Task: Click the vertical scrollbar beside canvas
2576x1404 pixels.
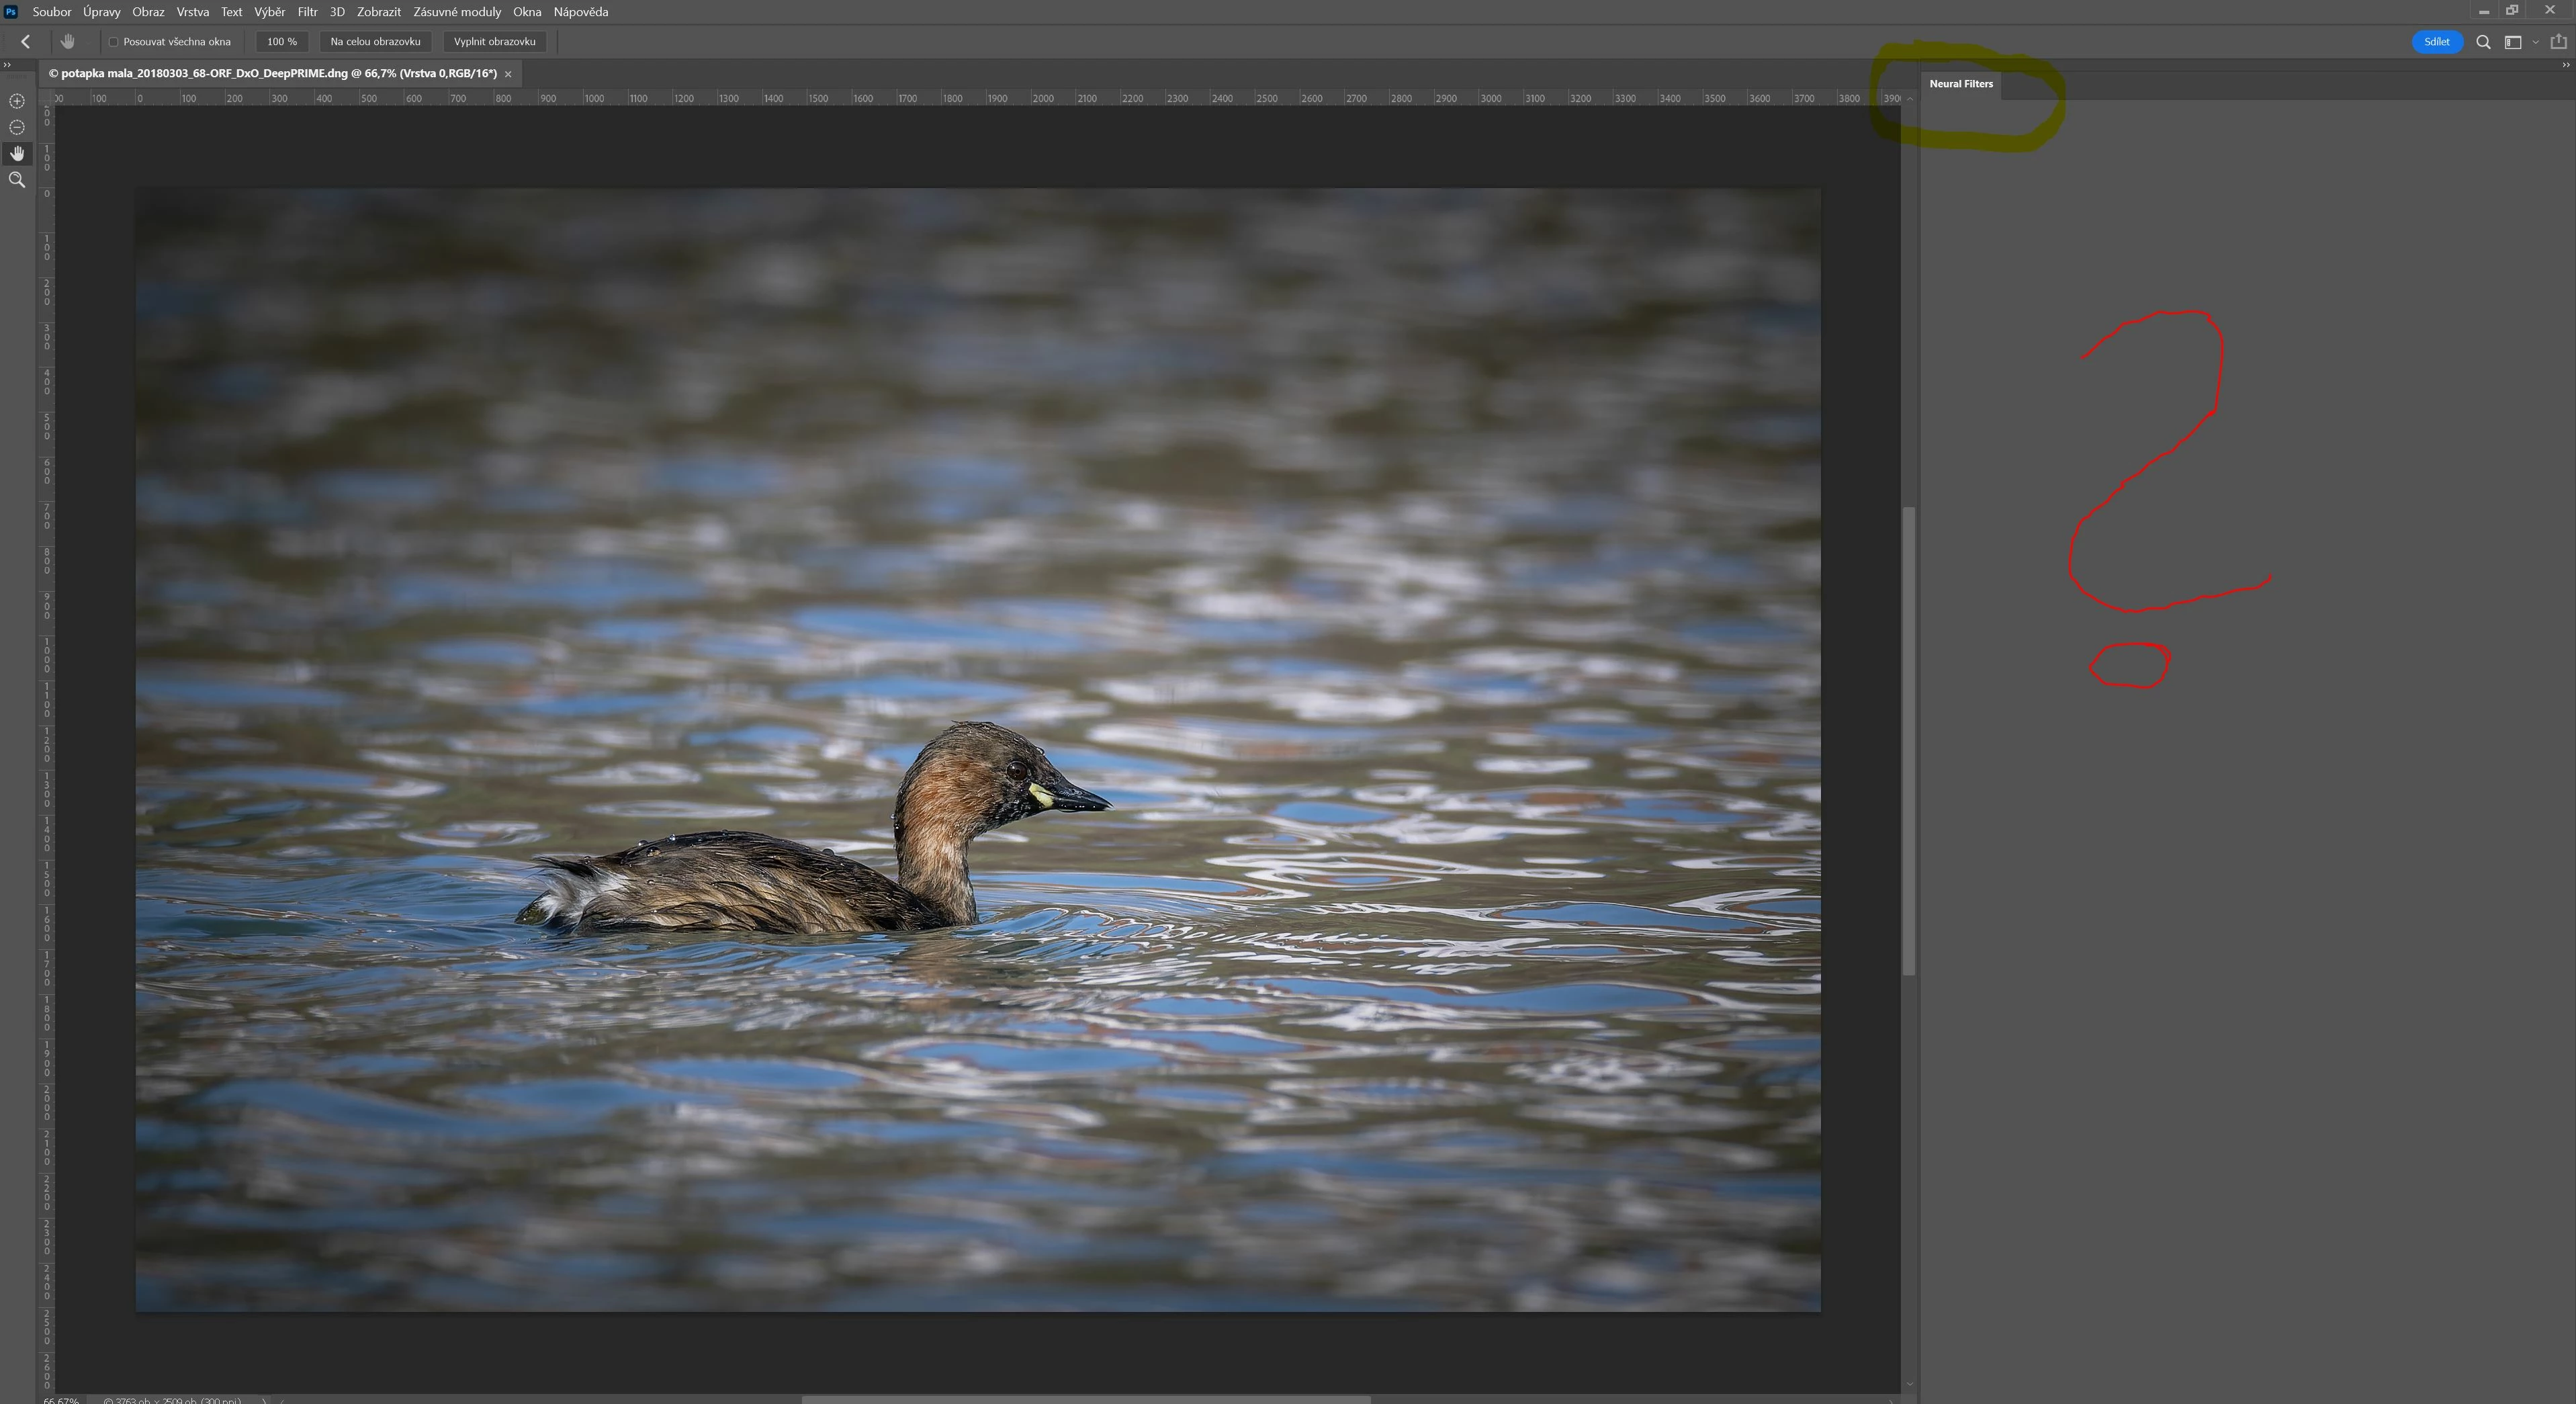Action: coord(1908,740)
